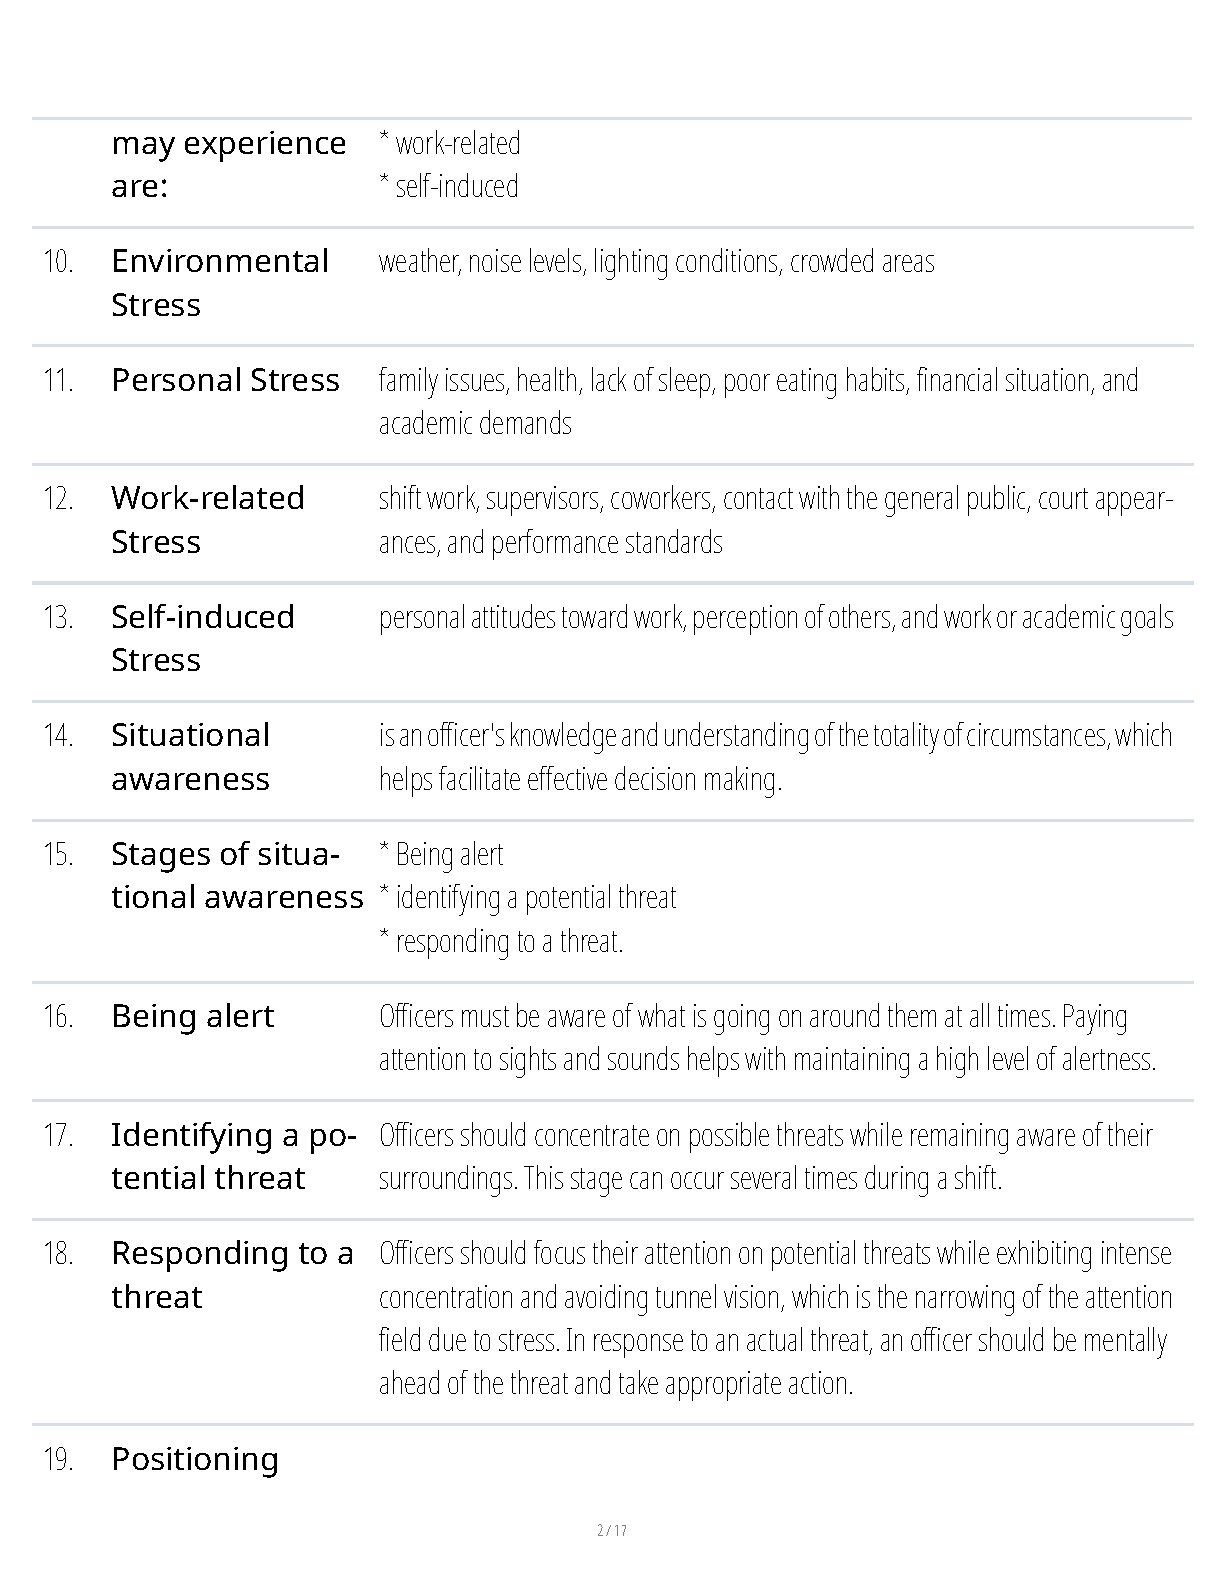1224x1584 pixels.
Task: Click the definition starting "family issues, health"
Action: 757,401
